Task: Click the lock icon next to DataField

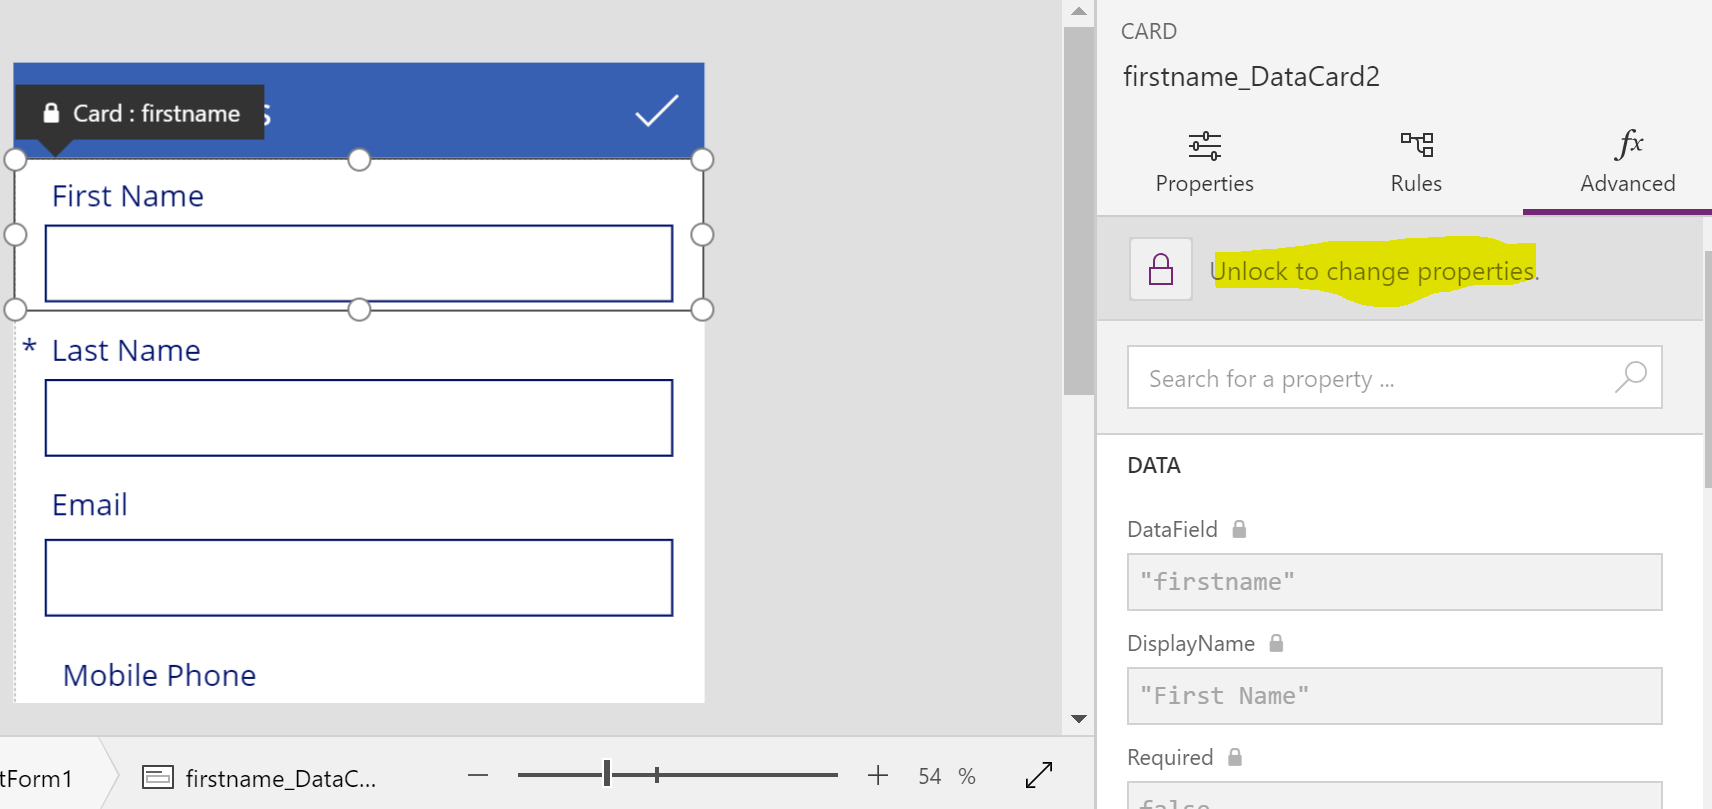Action: pyautogui.click(x=1239, y=529)
